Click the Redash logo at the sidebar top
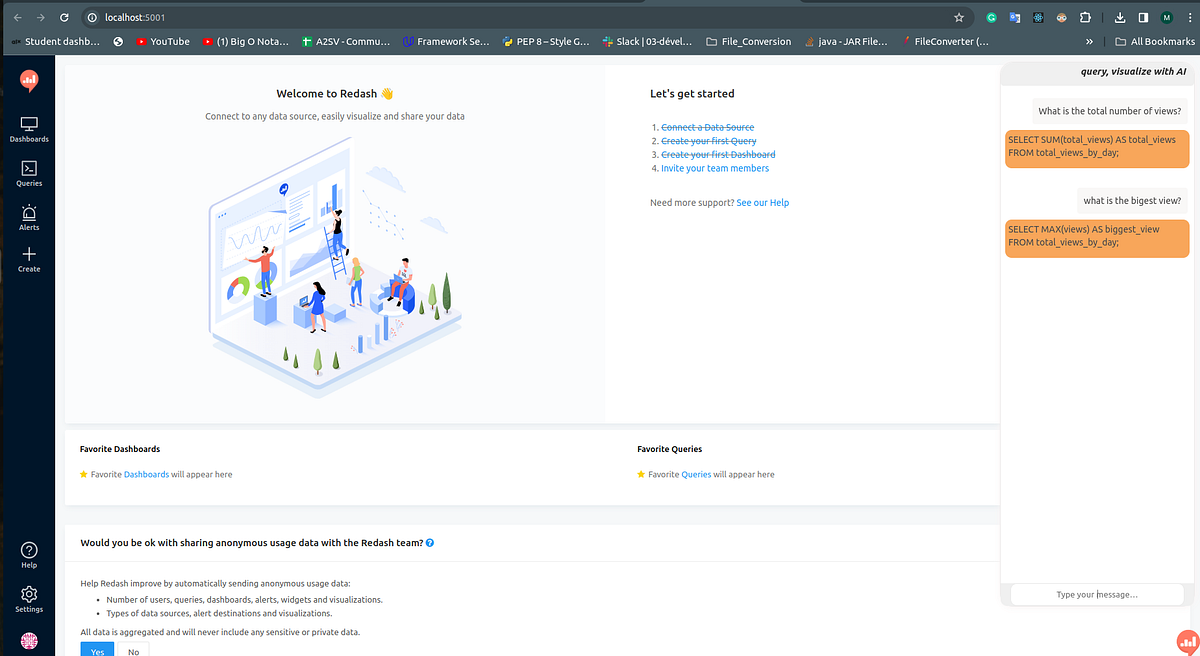This screenshot has width=1200, height=656. [29, 79]
